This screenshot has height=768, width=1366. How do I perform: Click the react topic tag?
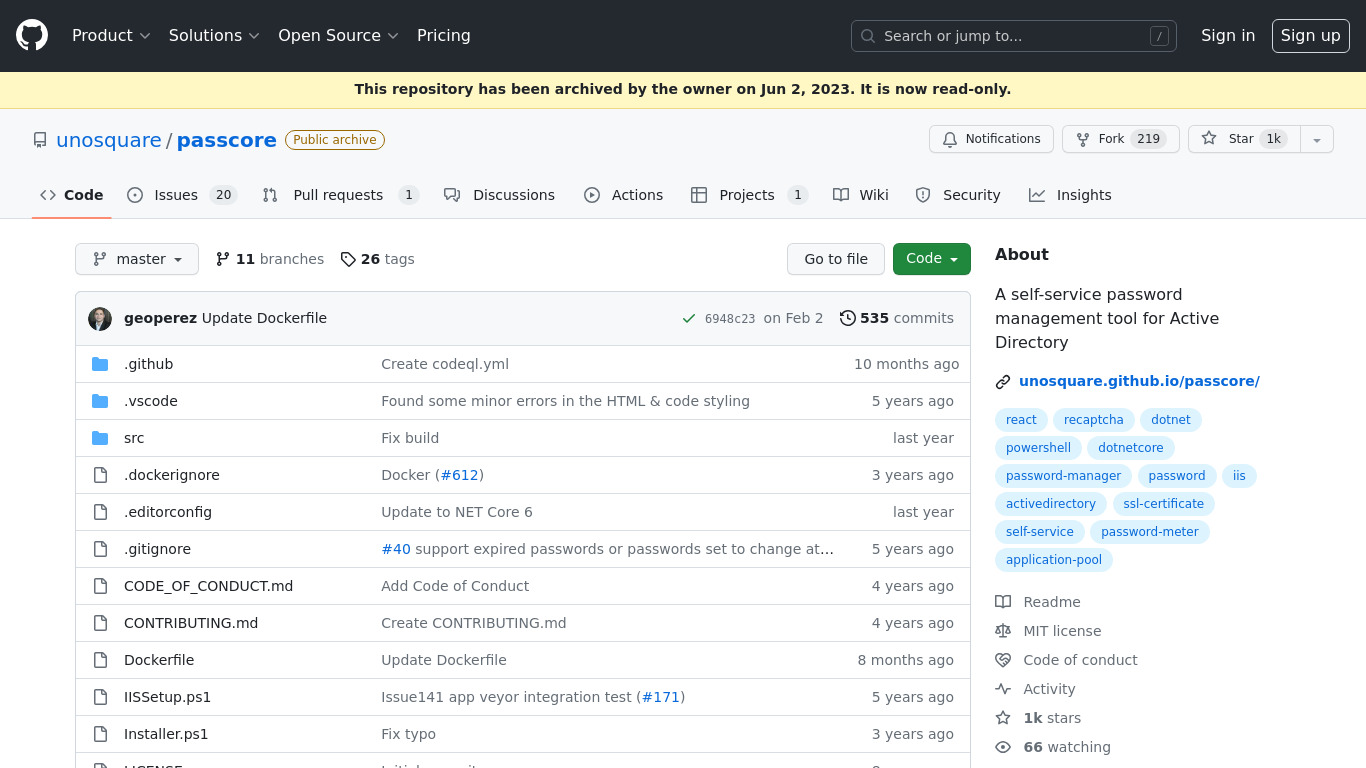point(1021,420)
